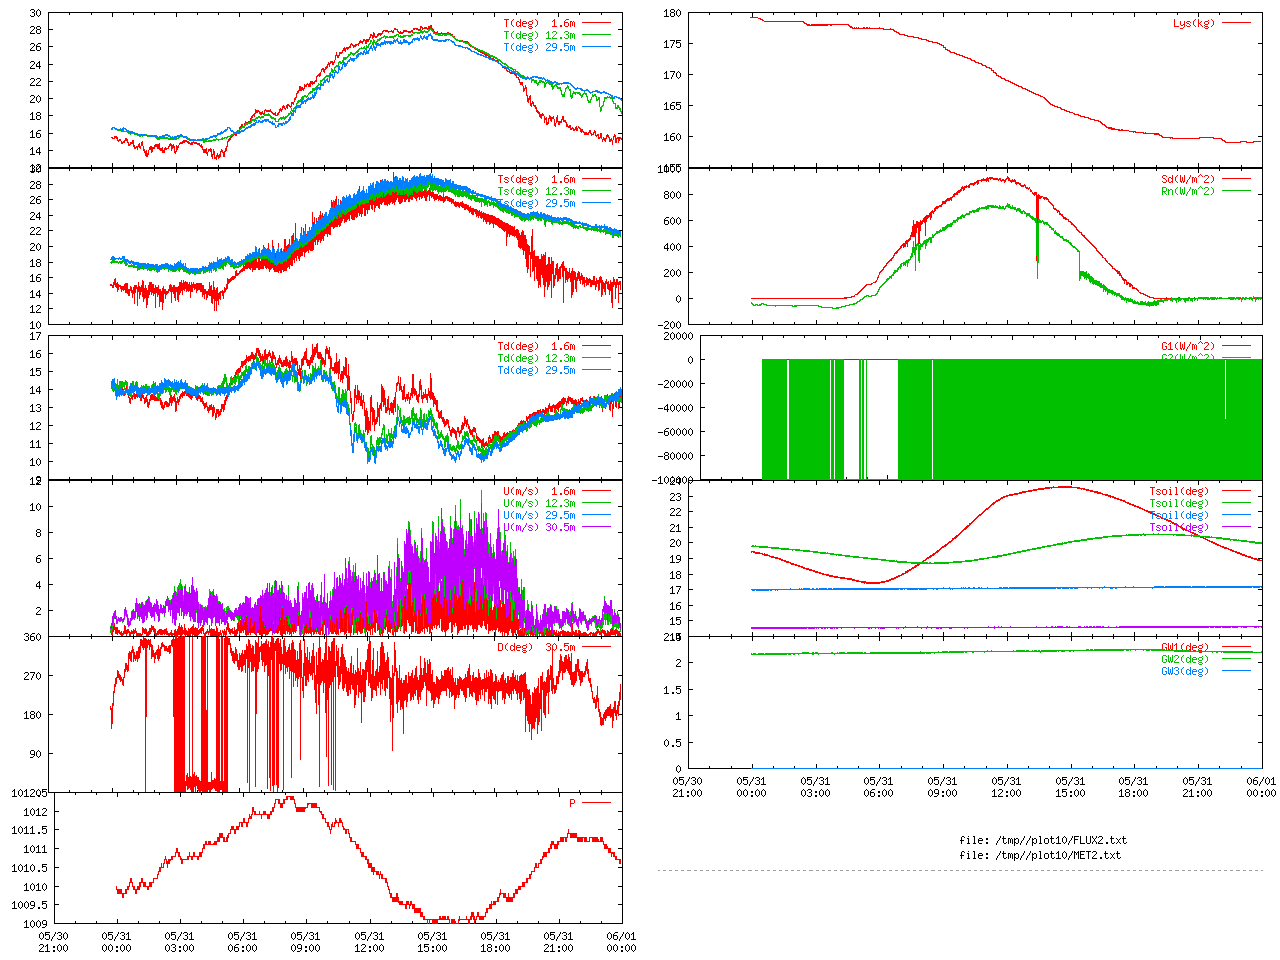Viewport: 1280px width, 960px height.
Task: Select the Rn(W/m^2) legend label
Action: [x=1187, y=191]
